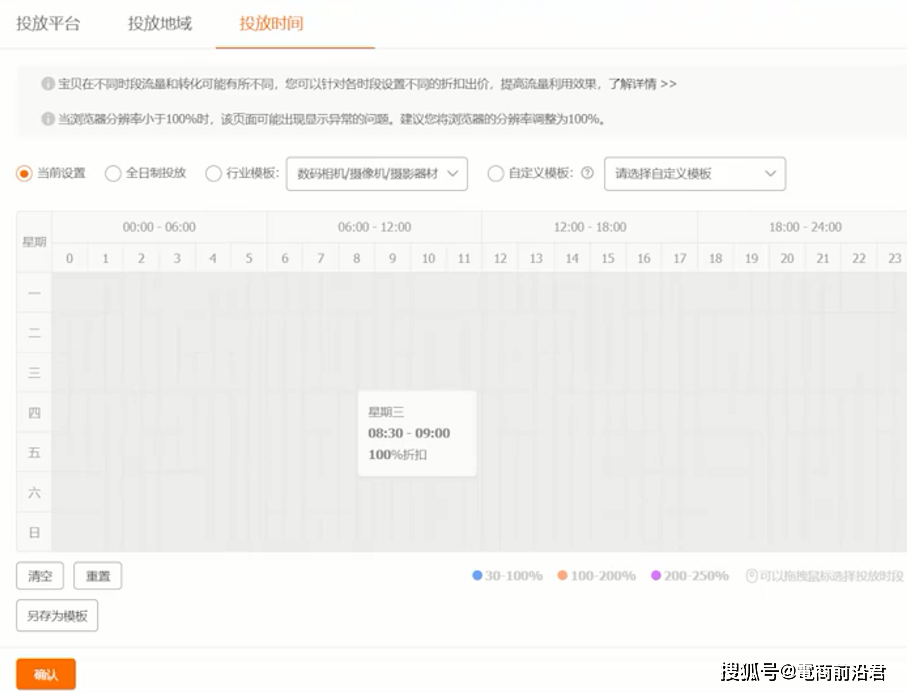907x692 pixels.
Task: Select the 全日制投放 radio option
Action: pyautogui.click(x=113, y=174)
